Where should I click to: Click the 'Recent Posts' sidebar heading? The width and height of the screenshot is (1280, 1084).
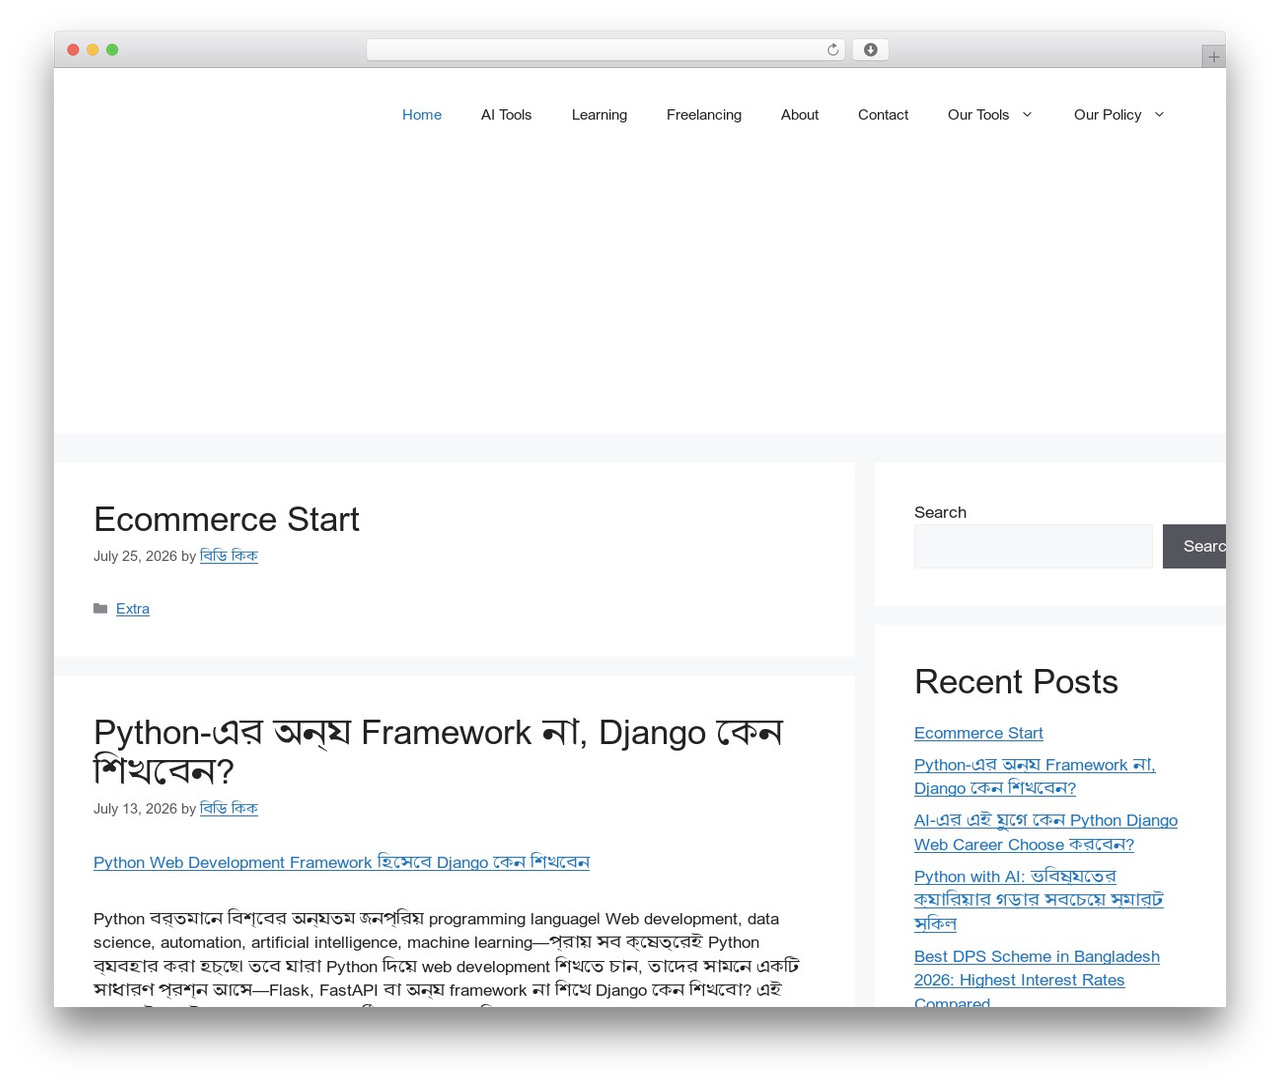click(x=1016, y=682)
